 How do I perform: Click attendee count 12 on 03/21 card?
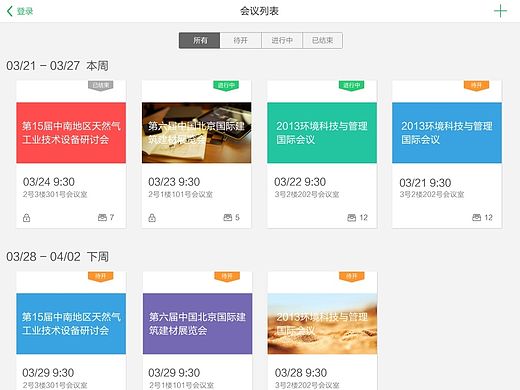(x=489, y=218)
